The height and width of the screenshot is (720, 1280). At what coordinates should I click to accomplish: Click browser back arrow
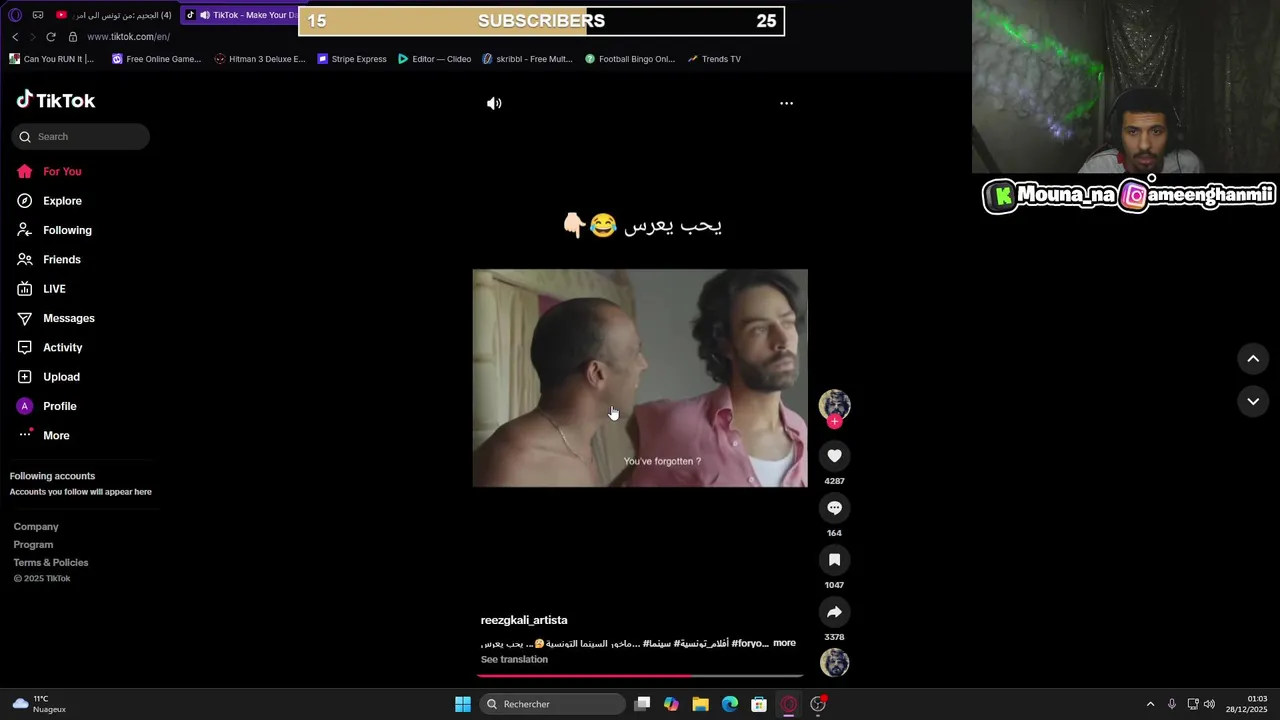[x=15, y=37]
